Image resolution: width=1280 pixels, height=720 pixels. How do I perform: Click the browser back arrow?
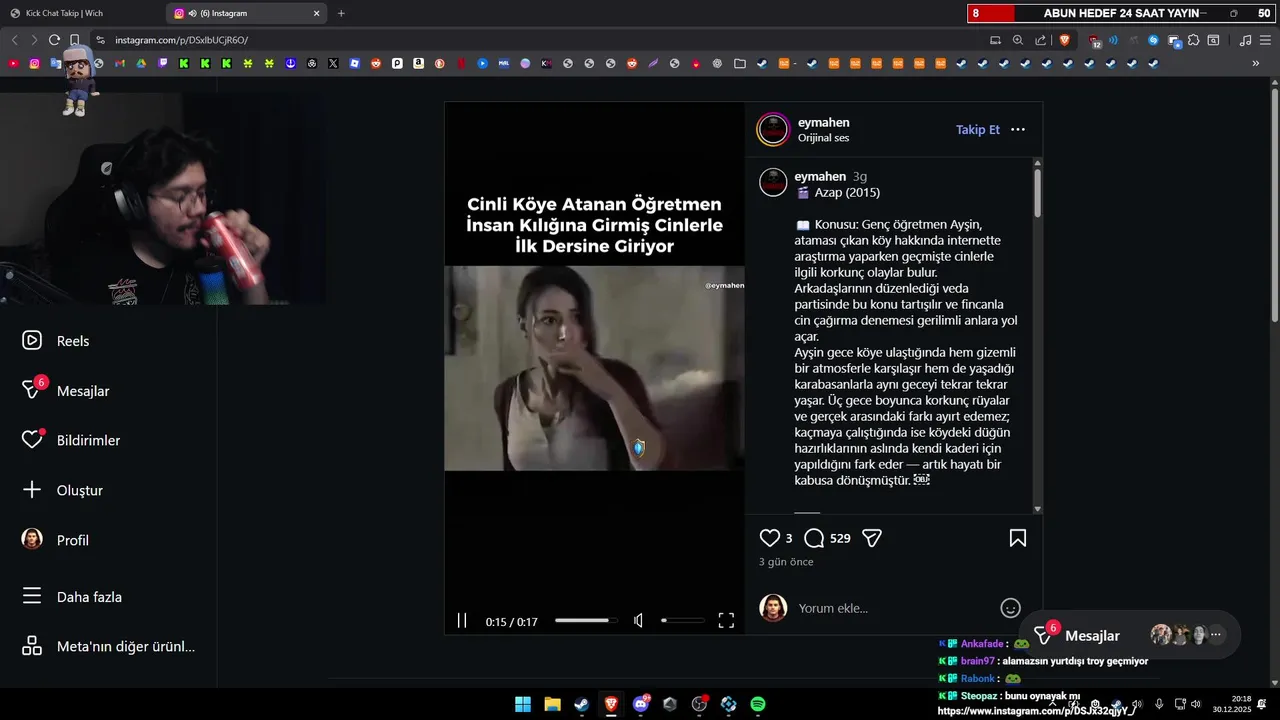(x=14, y=40)
